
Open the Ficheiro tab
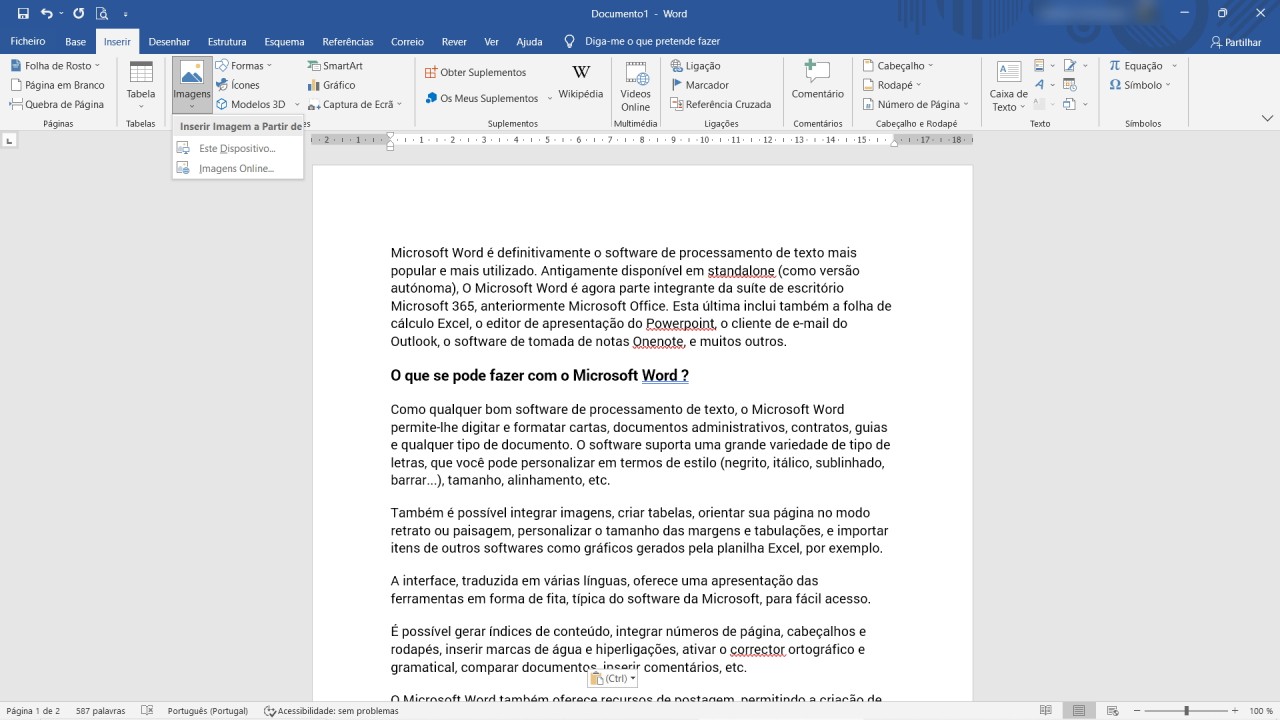click(28, 42)
